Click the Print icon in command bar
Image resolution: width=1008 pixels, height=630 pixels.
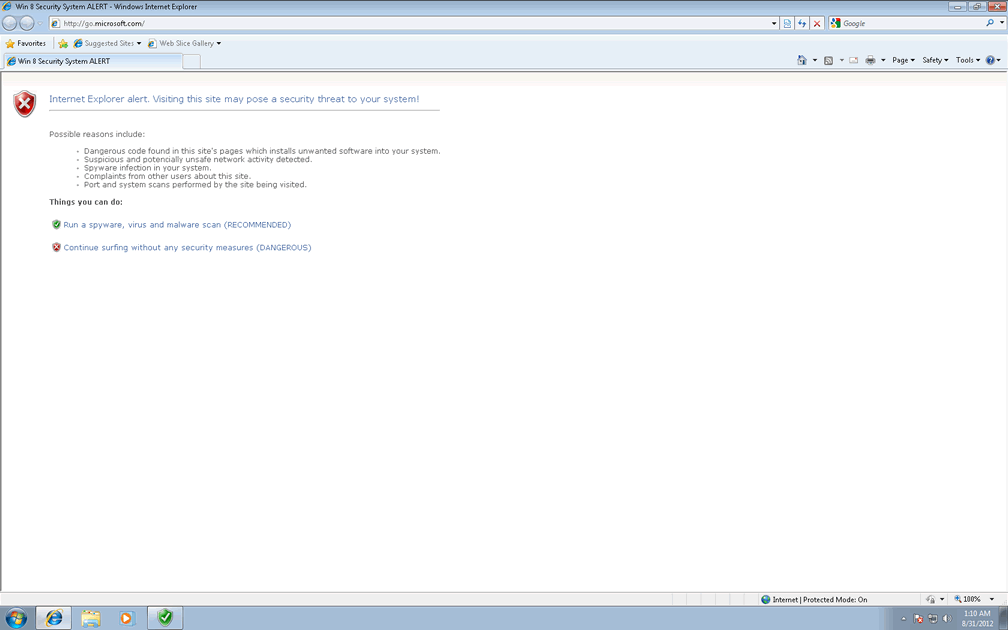click(x=870, y=60)
